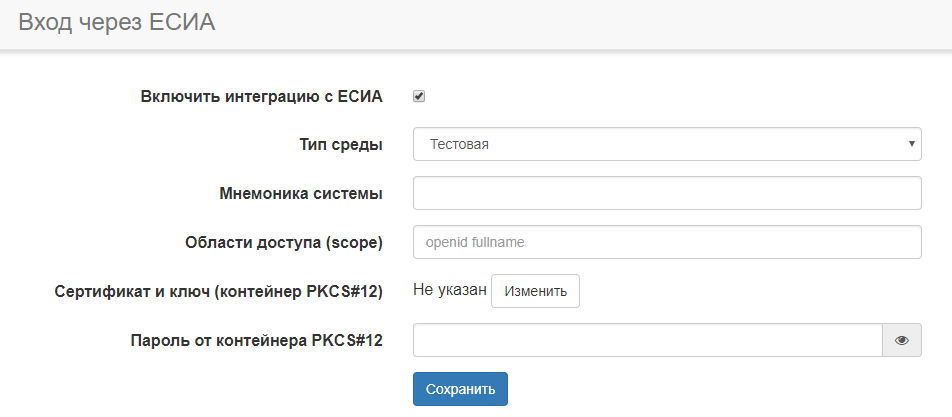The width and height of the screenshot is (952, 417).
Task: Show the PKCS#12 password with eye icon
Action: click(x=901, y=340)
